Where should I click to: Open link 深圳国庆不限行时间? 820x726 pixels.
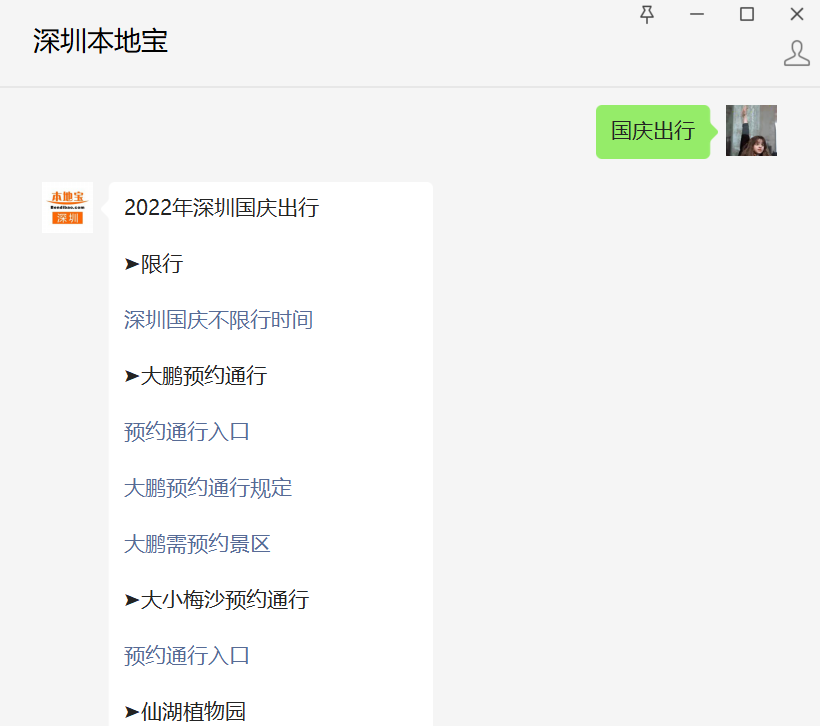tap(219, 320)
